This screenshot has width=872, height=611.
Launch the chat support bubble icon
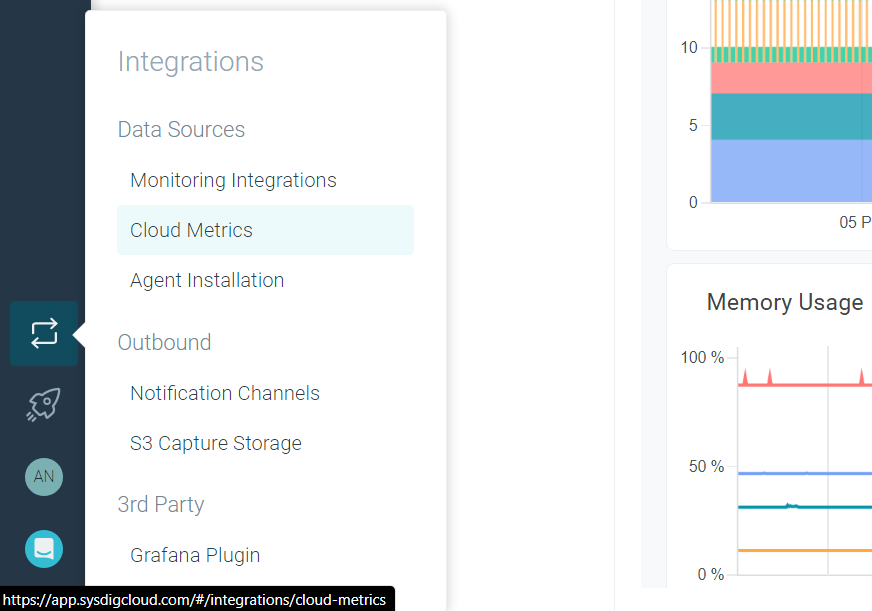coord(43,548)
